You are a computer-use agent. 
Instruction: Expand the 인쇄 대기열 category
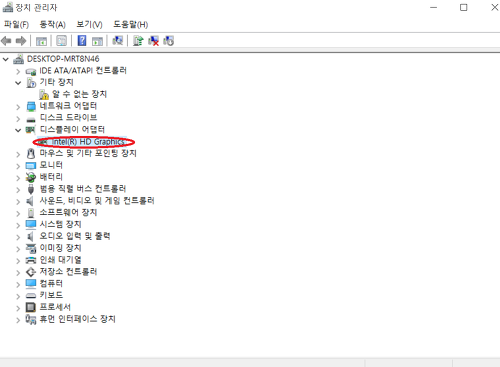pos(18,261)
